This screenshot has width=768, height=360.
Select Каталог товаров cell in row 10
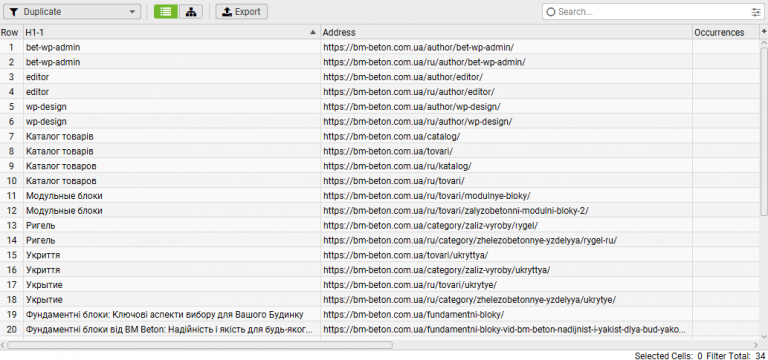click(171, 181)
